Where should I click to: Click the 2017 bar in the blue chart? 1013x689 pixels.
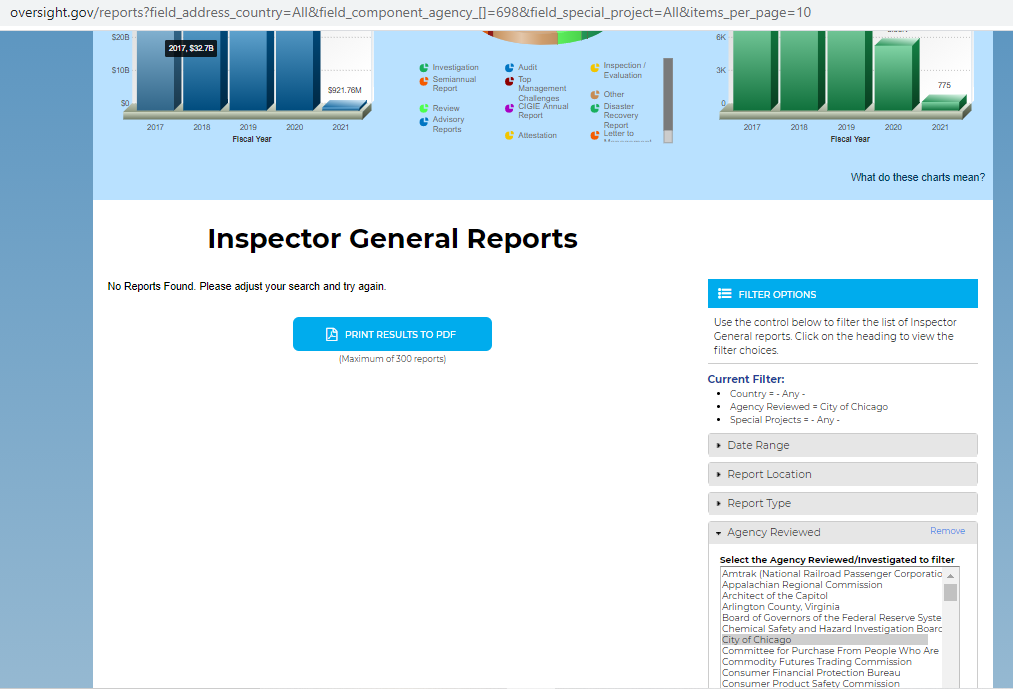(x=159, y=70)
